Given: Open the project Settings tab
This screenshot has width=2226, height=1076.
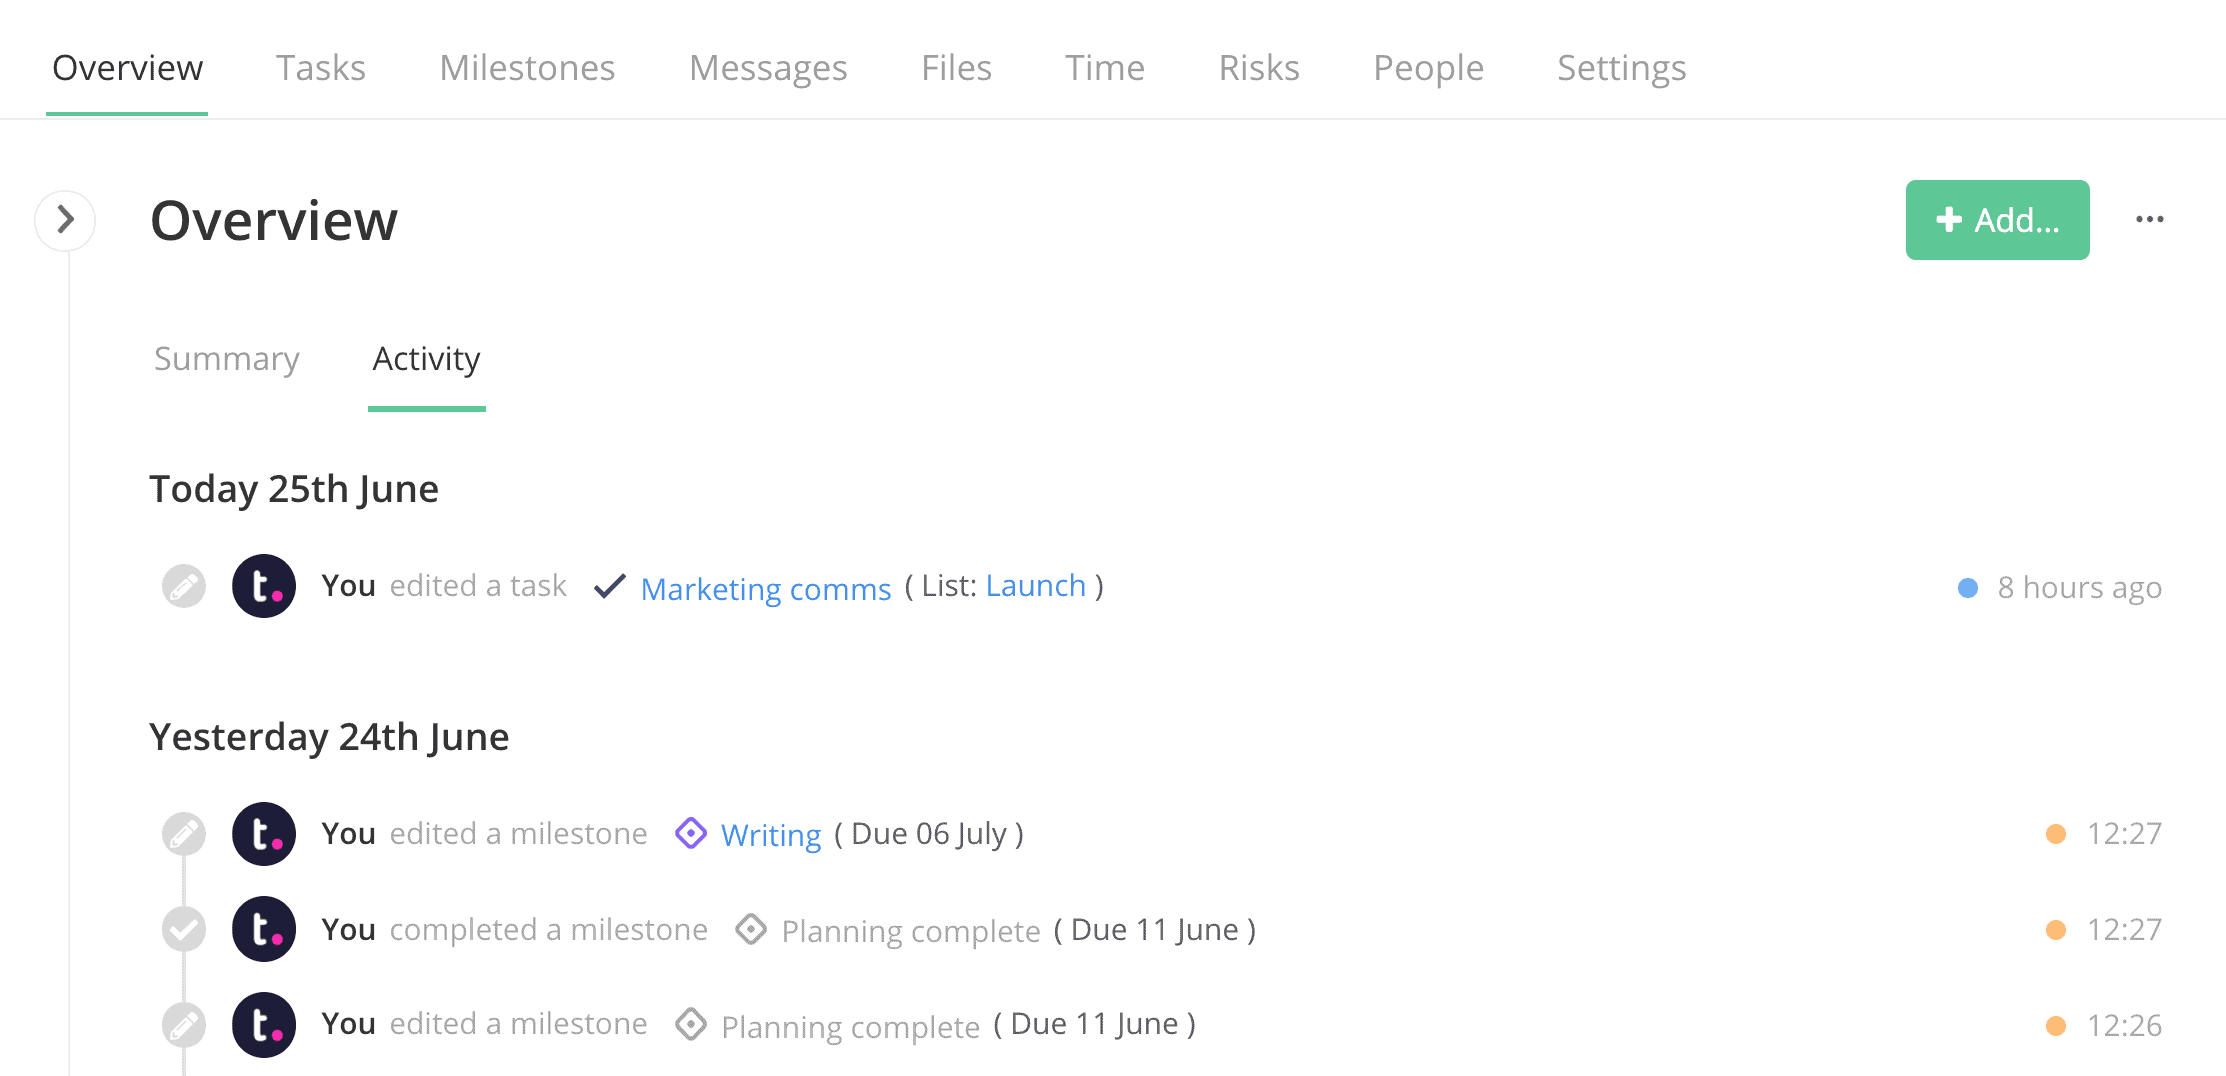Looking at the screenshot, I should point(1621,68).
